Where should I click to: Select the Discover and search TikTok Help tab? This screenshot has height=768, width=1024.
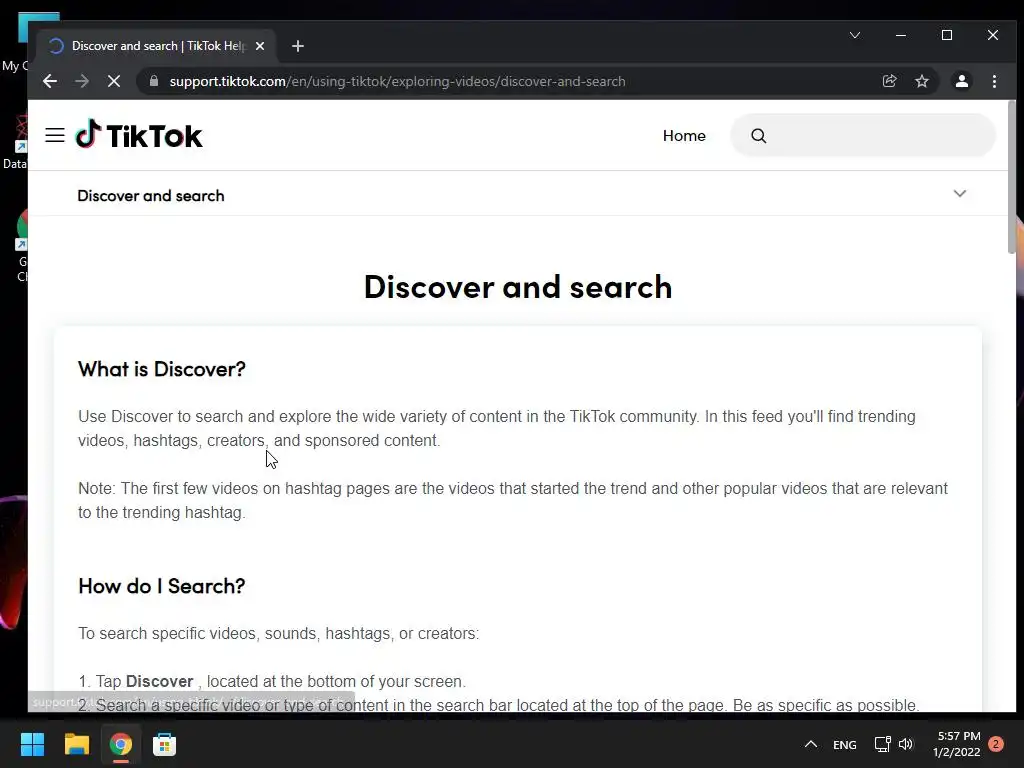[x=157, y=46]
